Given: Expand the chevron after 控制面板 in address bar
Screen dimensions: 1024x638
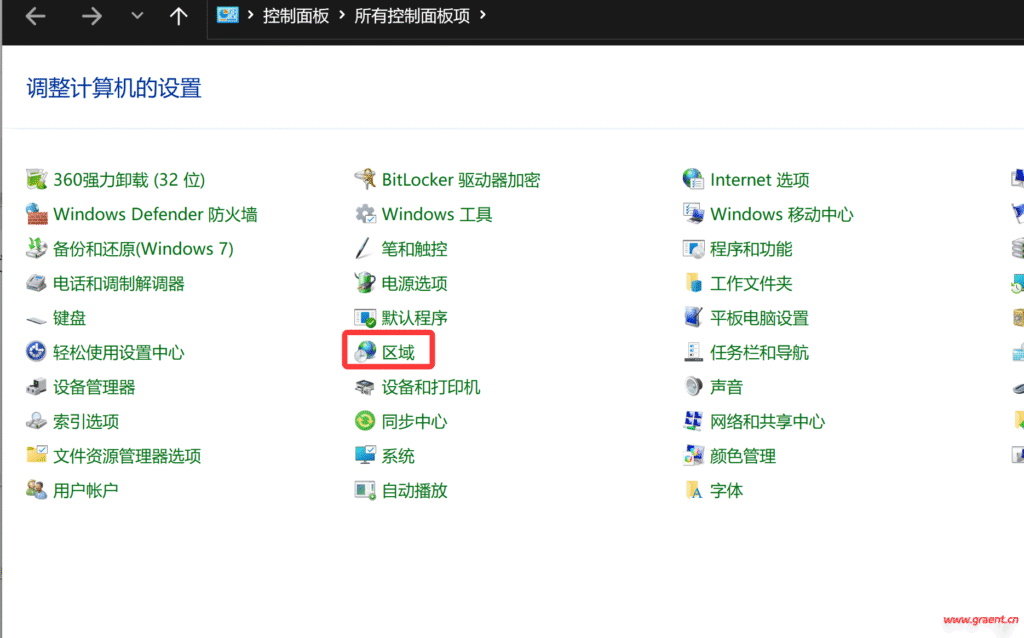Looking at the screenshot, I should pos(342,16).
